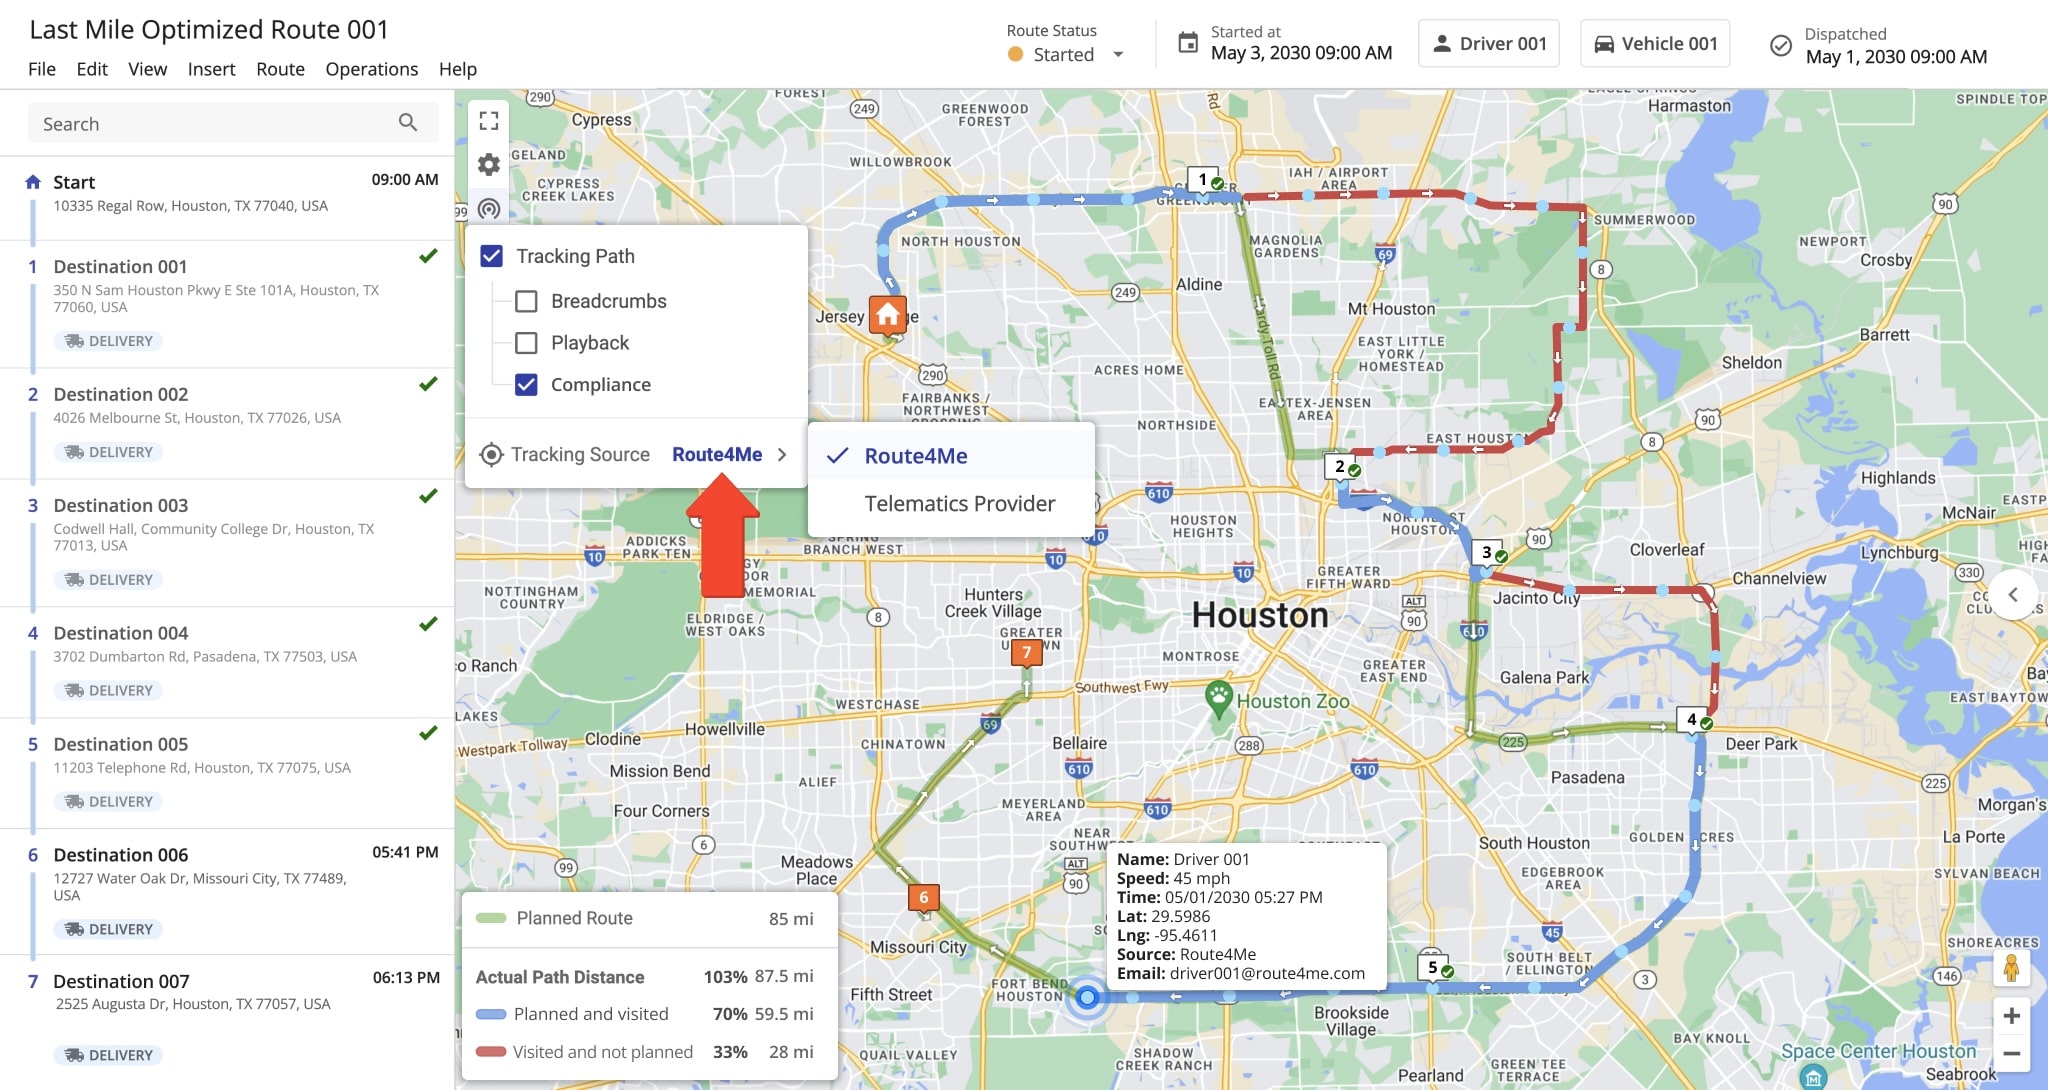Image resolution: width=2048 pixels, height=1090 pixels.
Task: Collapse the right-side map panel arrow
Action: [x=2014, y=595]
